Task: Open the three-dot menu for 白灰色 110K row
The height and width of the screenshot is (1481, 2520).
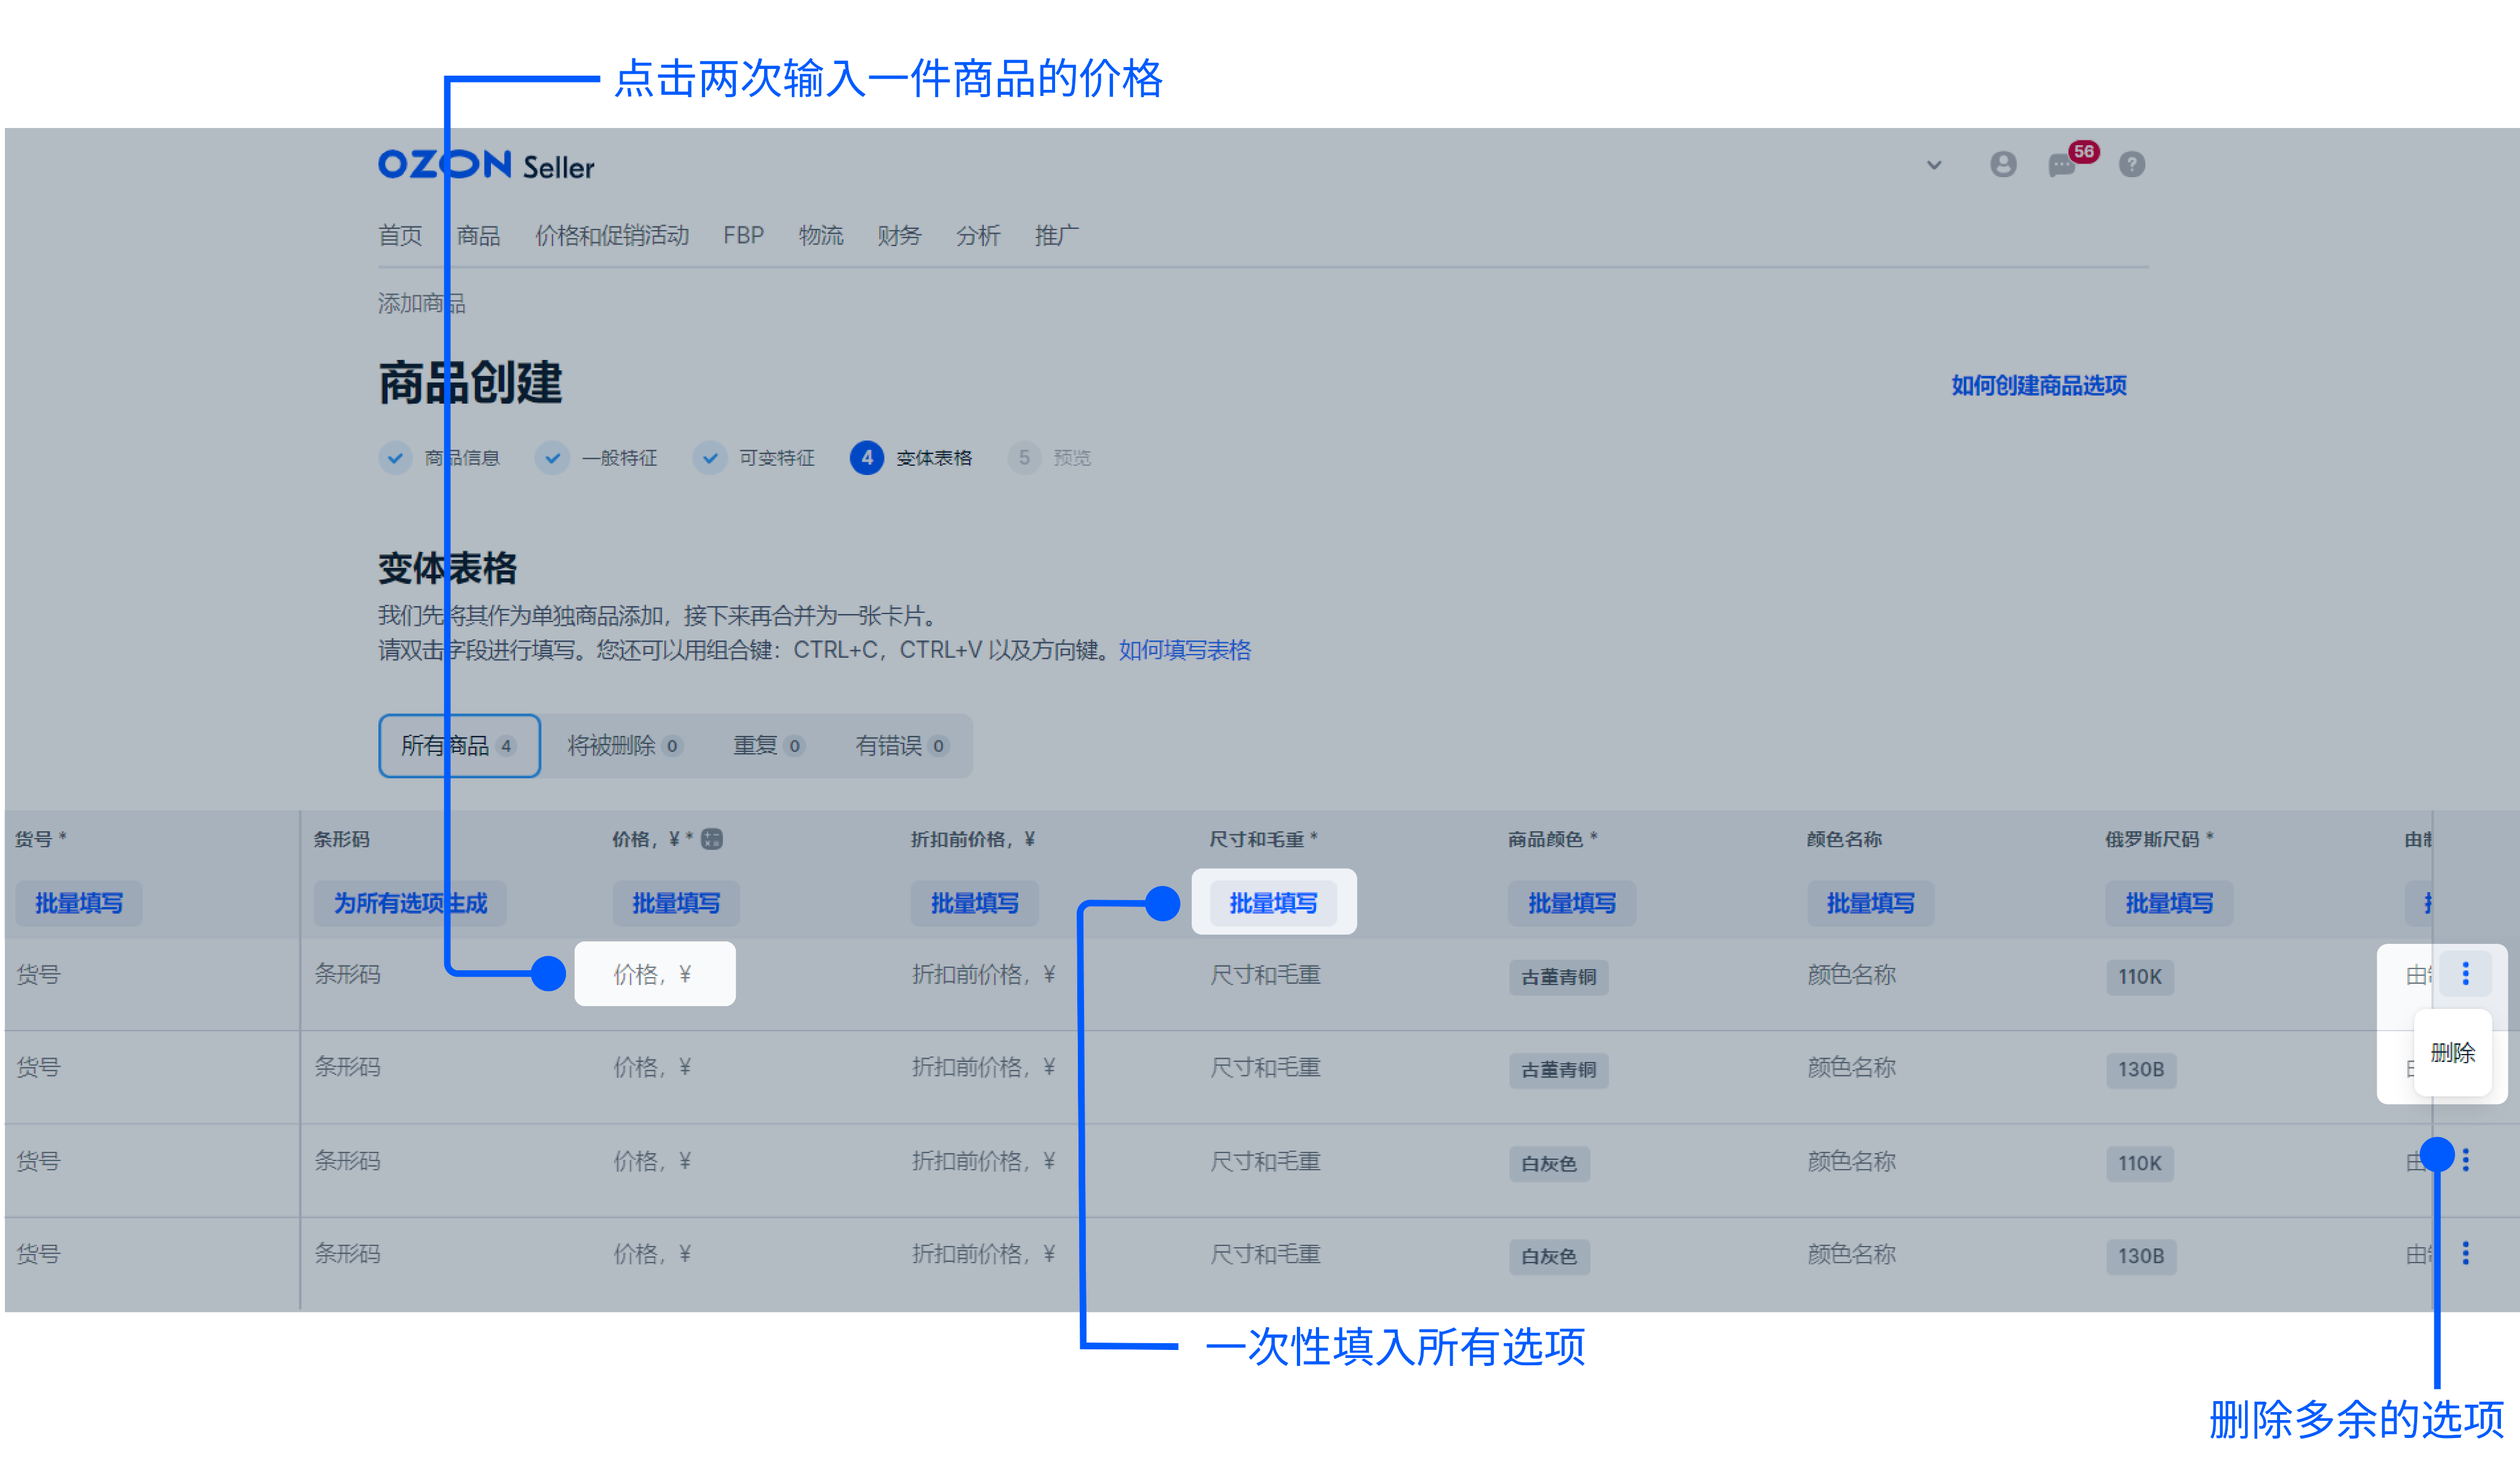Action: pyautogui.click(x=2466, y=1160)
